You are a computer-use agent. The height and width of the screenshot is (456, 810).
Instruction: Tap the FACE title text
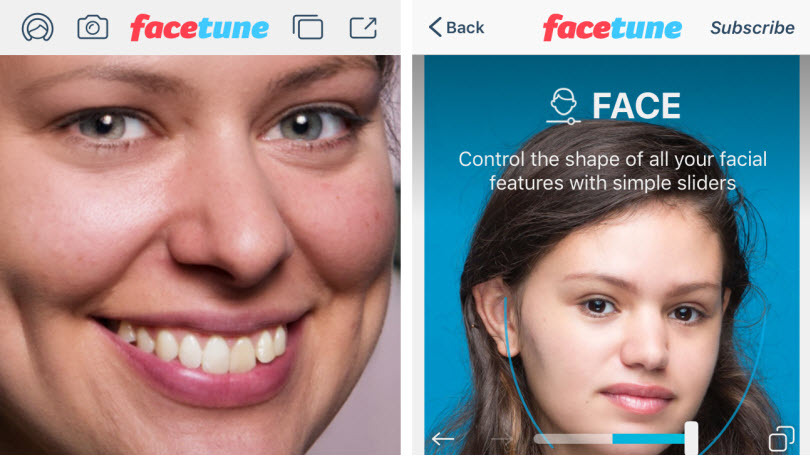tap(636, 106)
